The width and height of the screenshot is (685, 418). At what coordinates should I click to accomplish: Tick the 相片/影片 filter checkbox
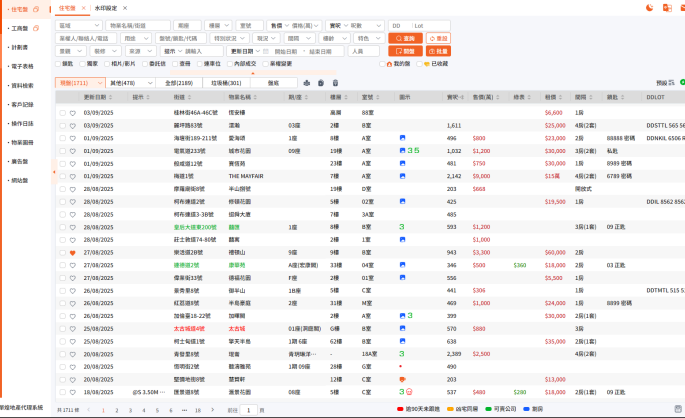tap(107, 64)
